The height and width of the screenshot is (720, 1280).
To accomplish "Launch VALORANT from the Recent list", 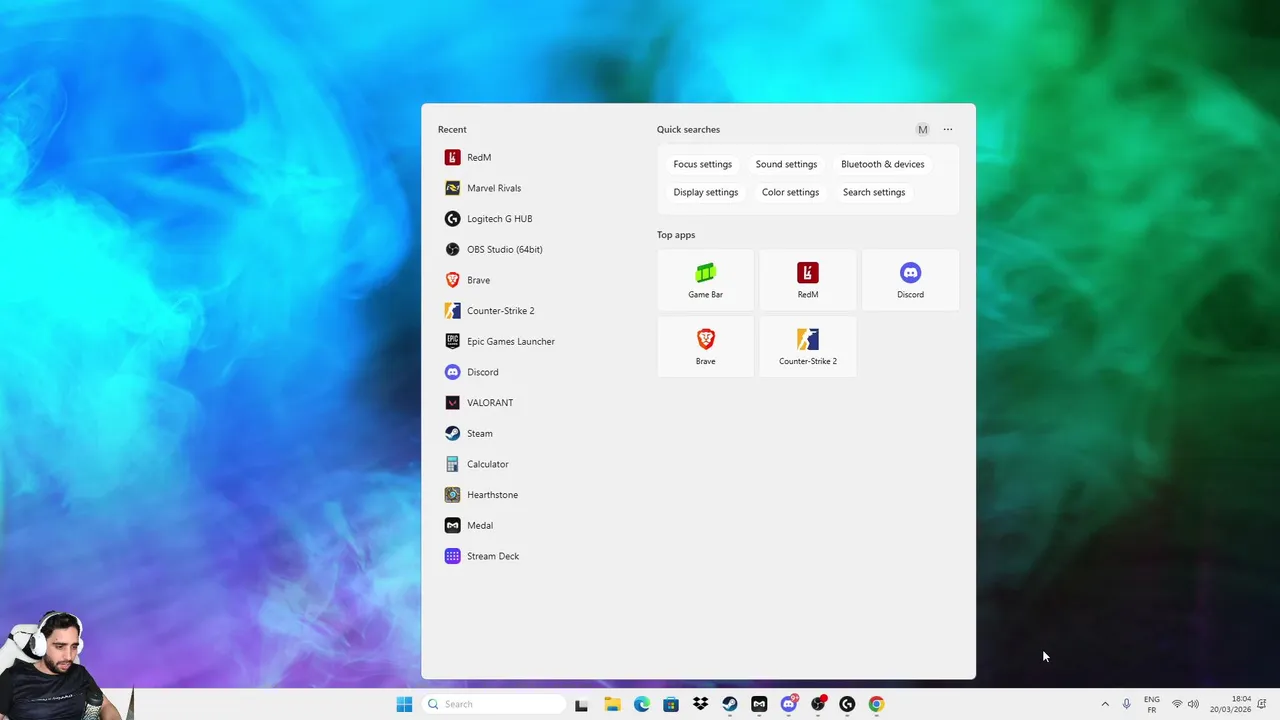I will [540, 403].
